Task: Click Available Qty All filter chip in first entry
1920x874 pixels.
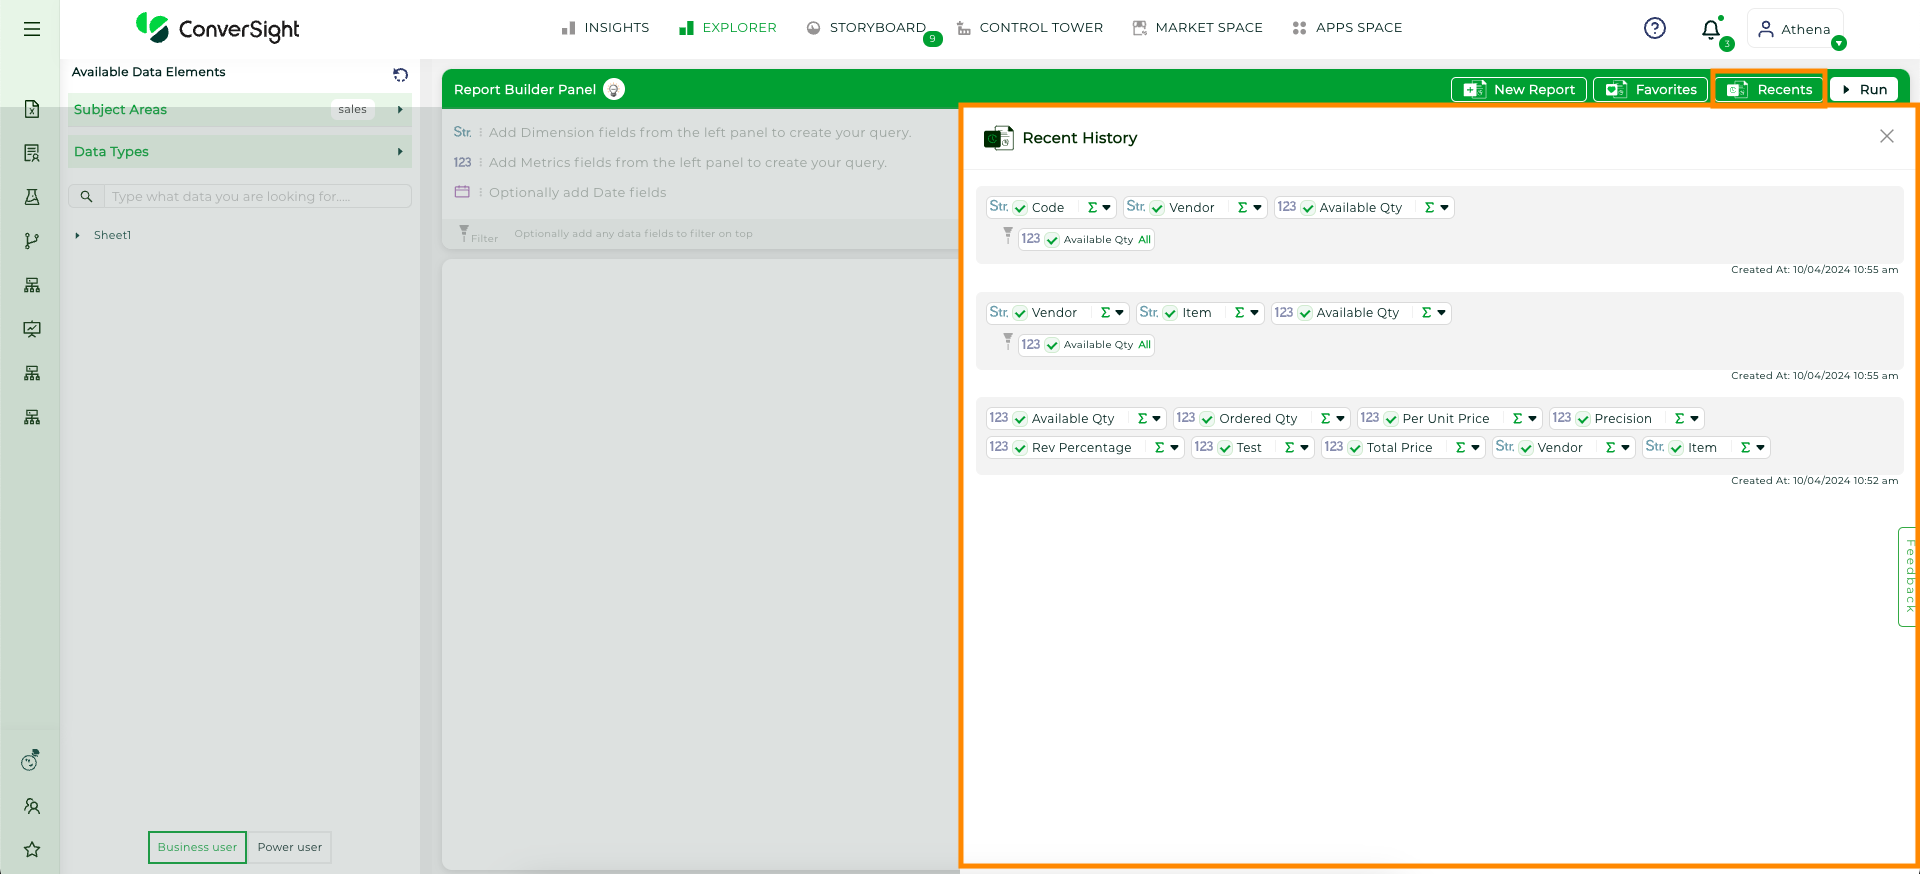Action: click(1087, 240)
